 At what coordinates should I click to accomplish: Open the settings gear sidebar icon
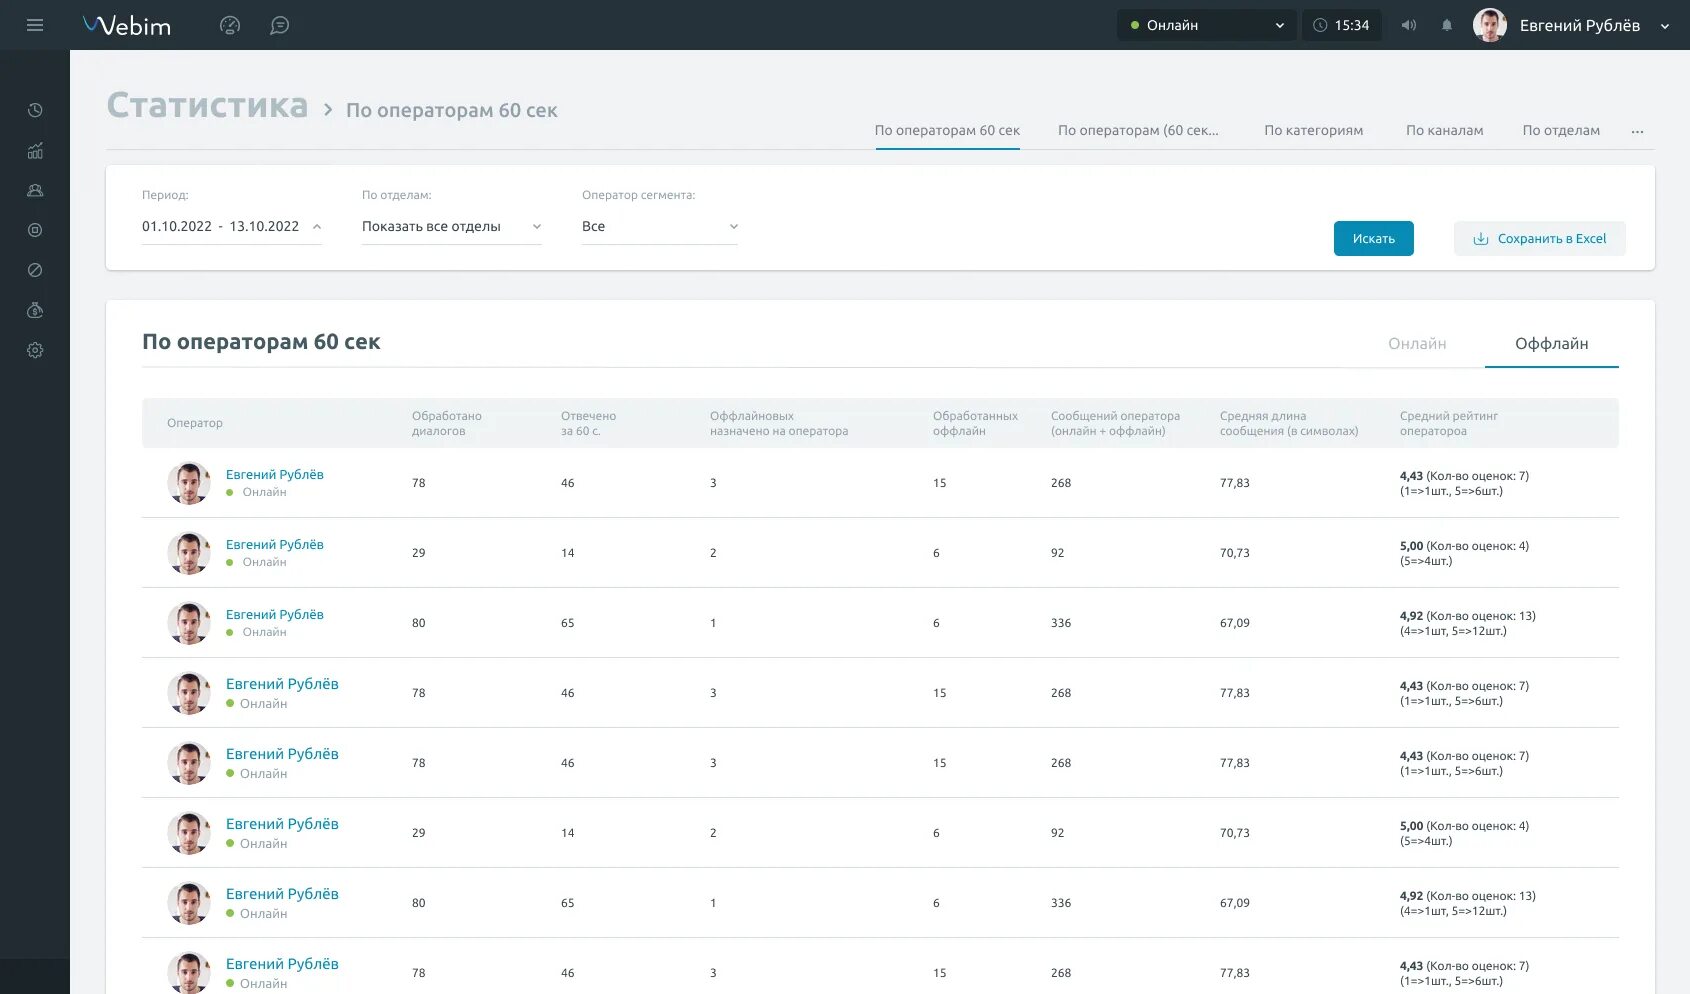(x=35, y=350)
